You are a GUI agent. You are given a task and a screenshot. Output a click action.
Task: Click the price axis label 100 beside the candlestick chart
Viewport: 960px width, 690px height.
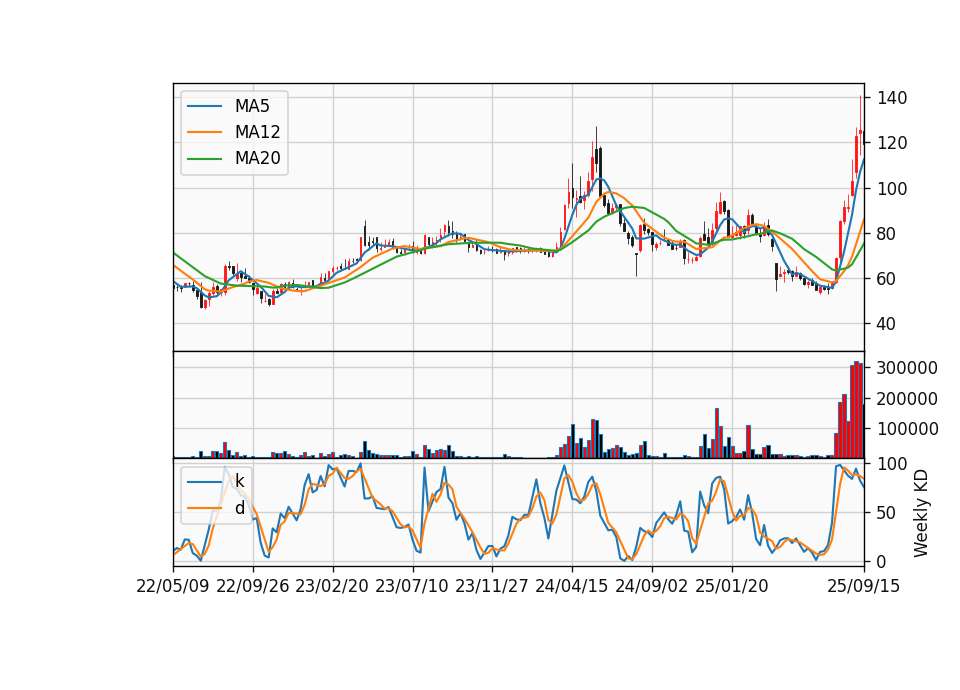892,189
